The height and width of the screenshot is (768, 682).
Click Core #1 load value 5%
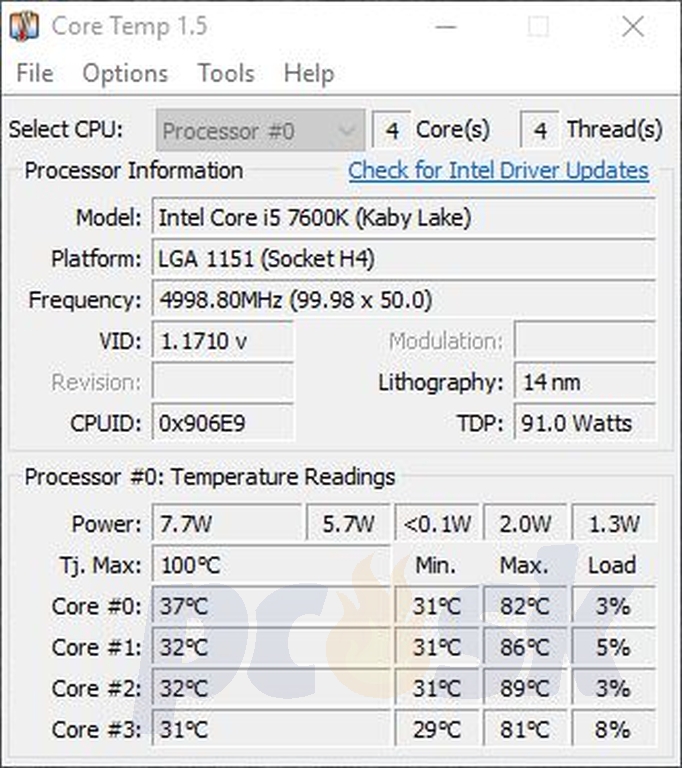click(614, 648)
